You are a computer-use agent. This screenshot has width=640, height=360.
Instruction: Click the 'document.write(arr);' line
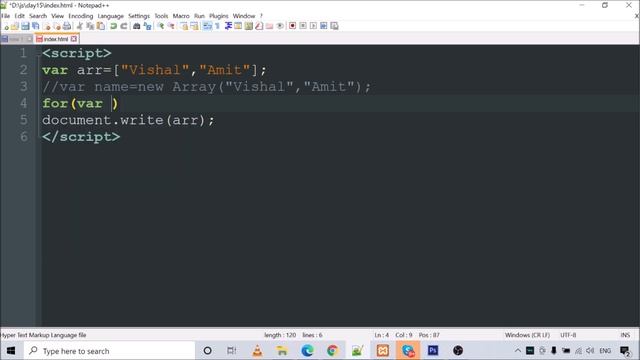128,120
